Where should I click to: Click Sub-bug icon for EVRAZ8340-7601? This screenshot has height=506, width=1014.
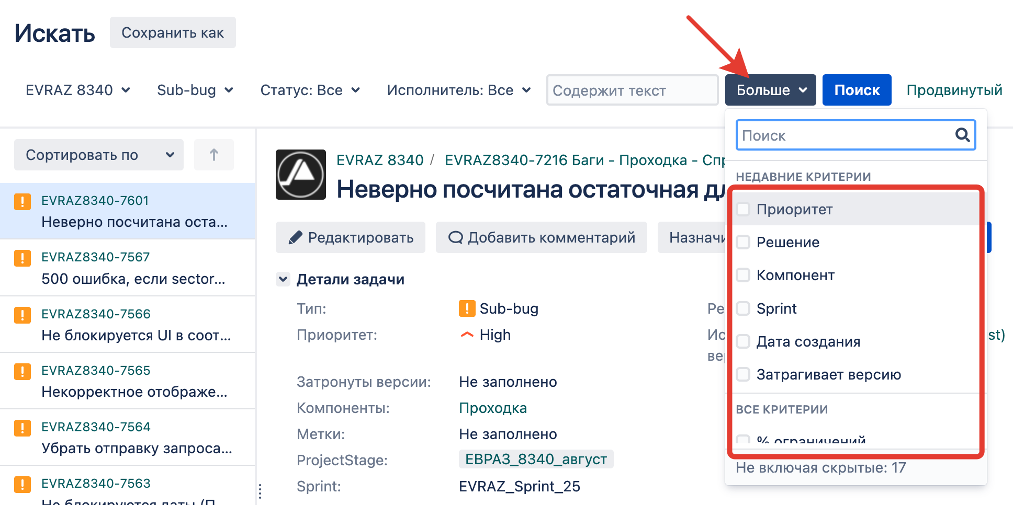(x=23, y=202)
